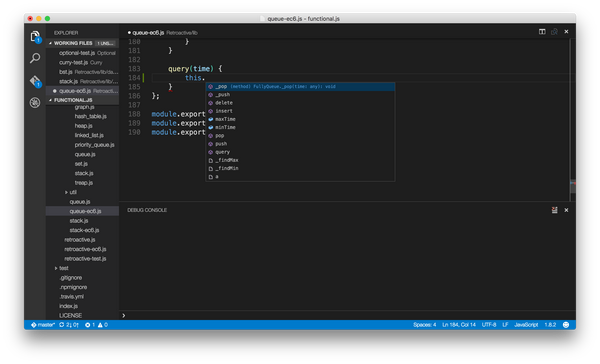Select _findMax suggestion
600x364 pixels.
300,160
